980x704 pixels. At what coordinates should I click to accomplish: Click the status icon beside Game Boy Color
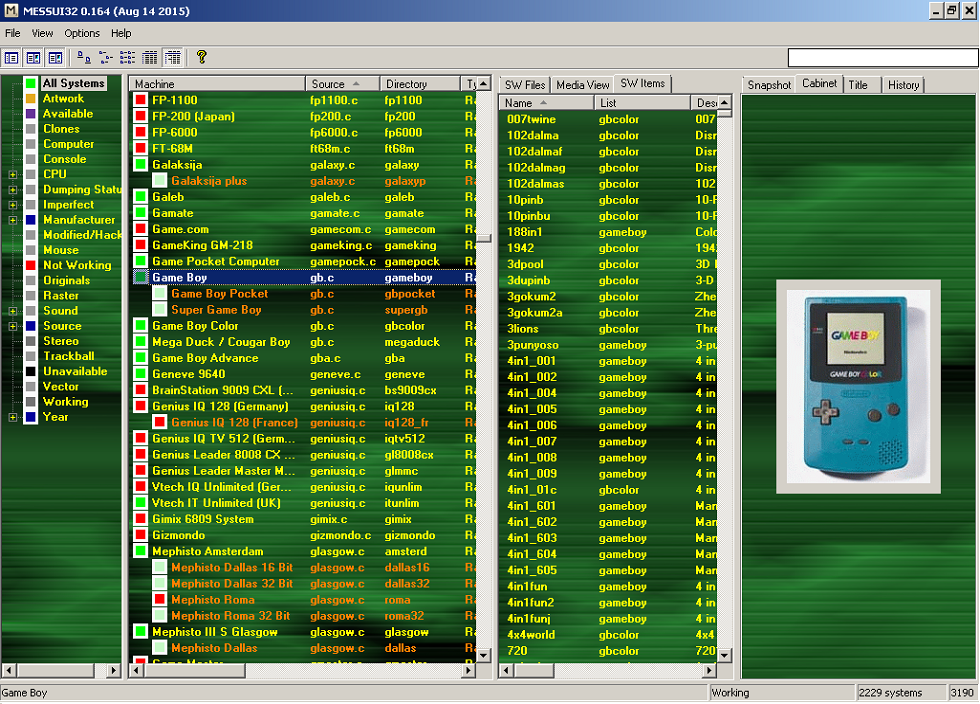[141, 326]
